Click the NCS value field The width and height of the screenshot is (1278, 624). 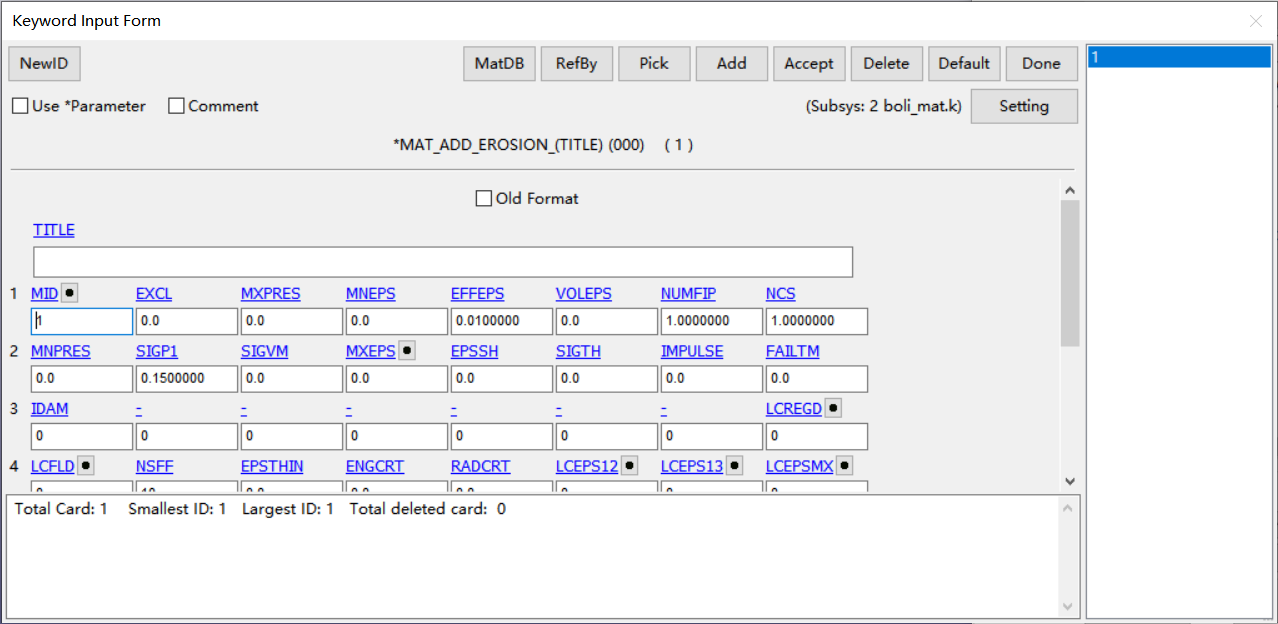(x=817, y=321)
